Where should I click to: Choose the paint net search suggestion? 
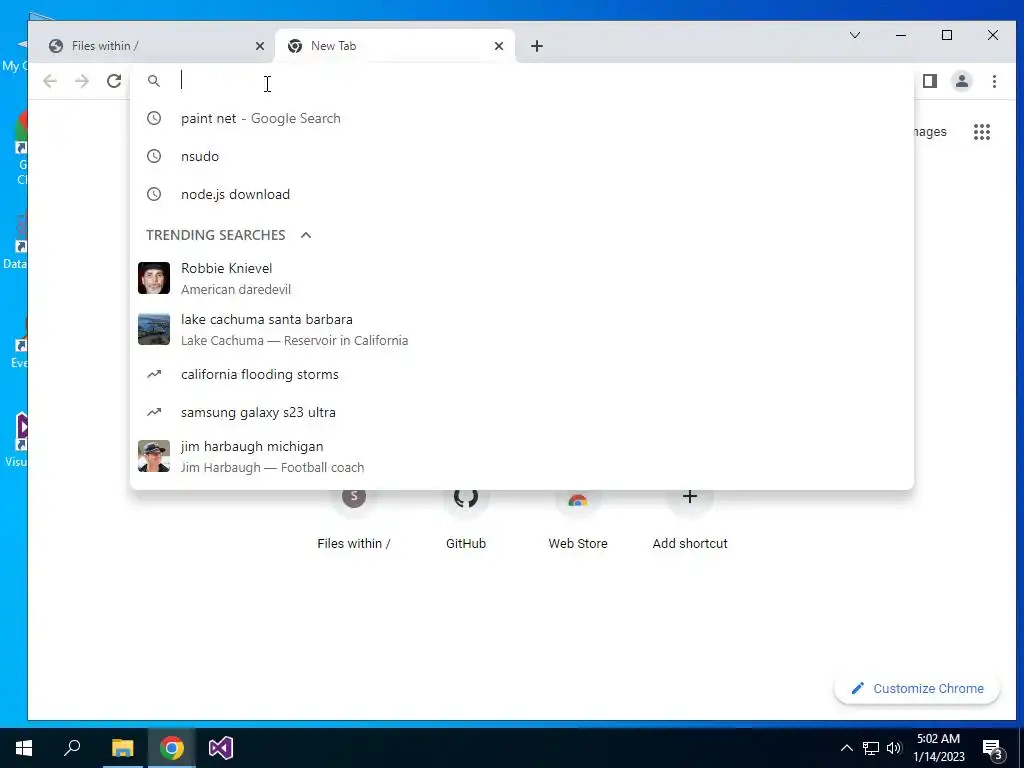(522, 118)
